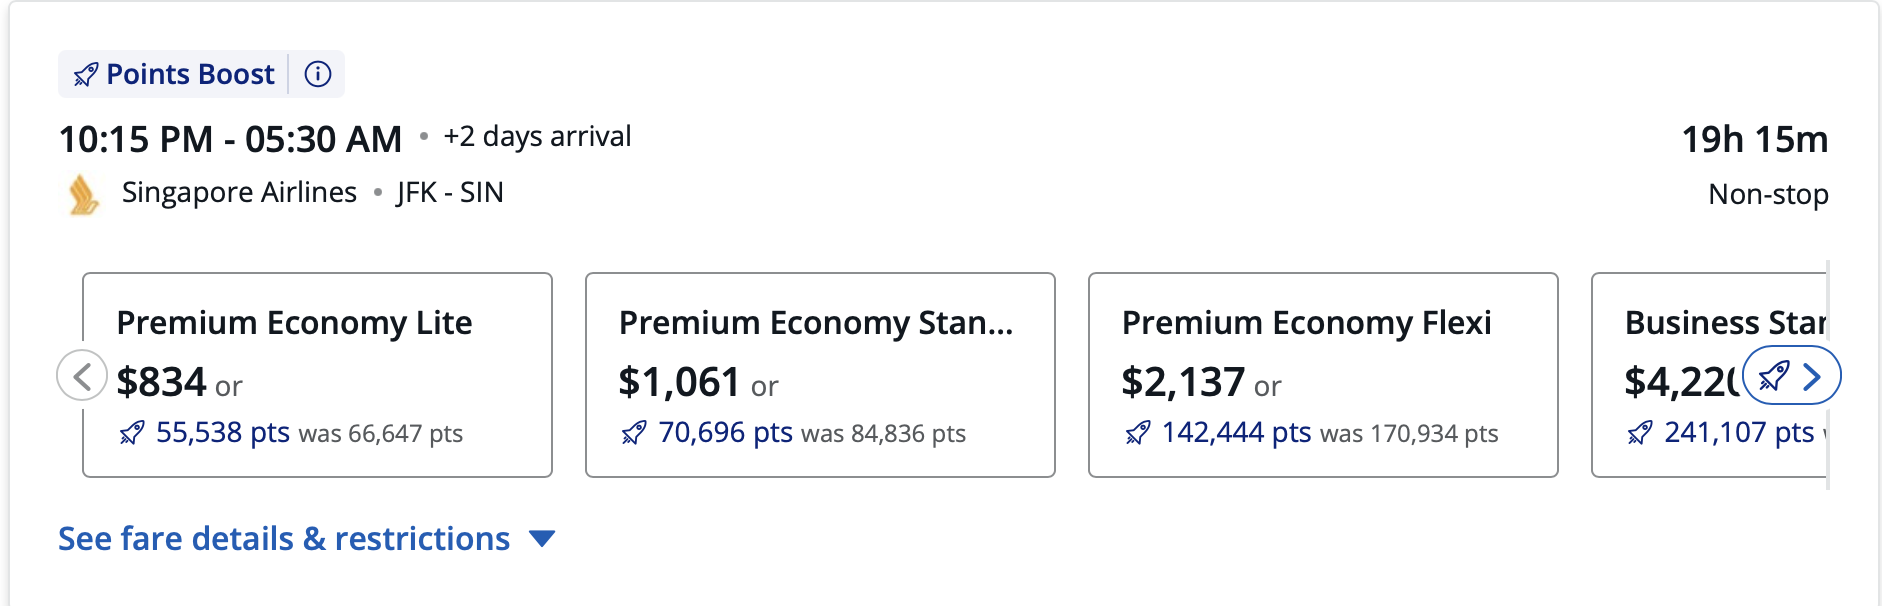Click the 70,696 pts points price
The height and width of the screenshot is (606, 1882).
[x=725, y=433]
